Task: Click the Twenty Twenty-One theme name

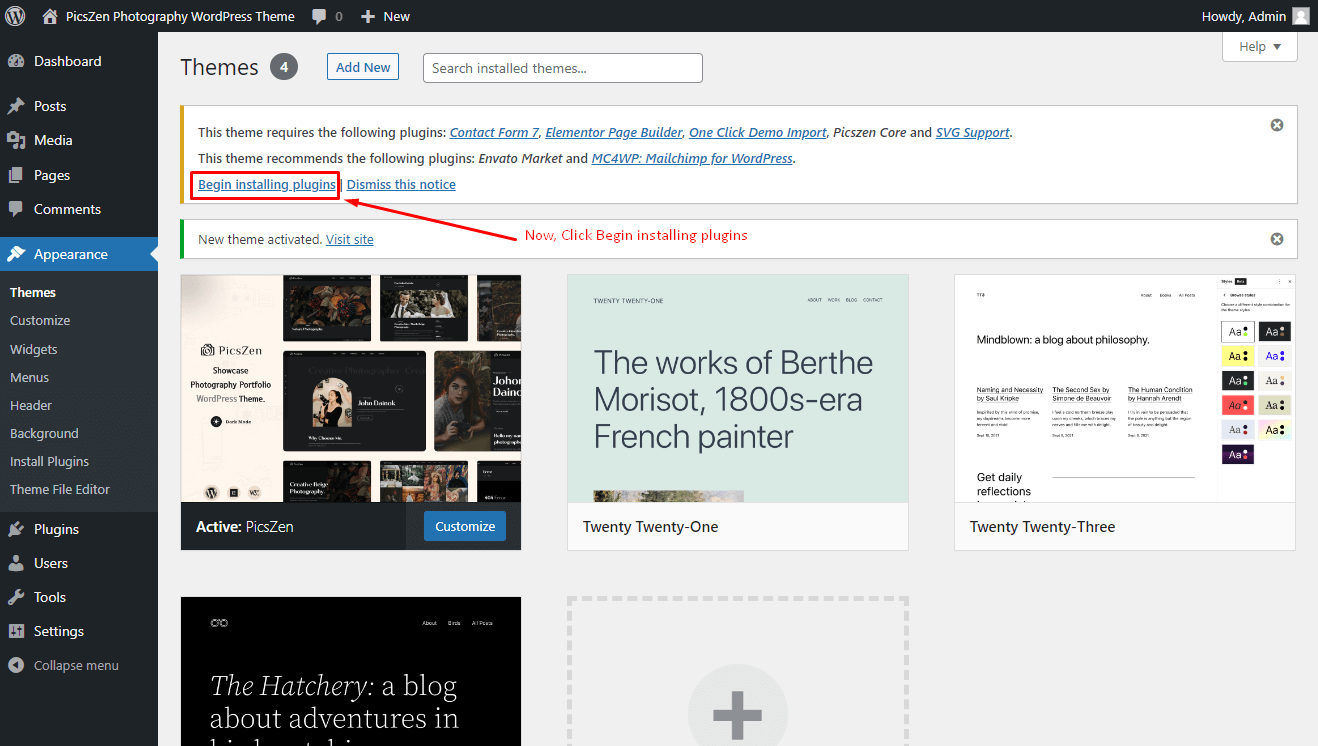Action: click(651, 527)
